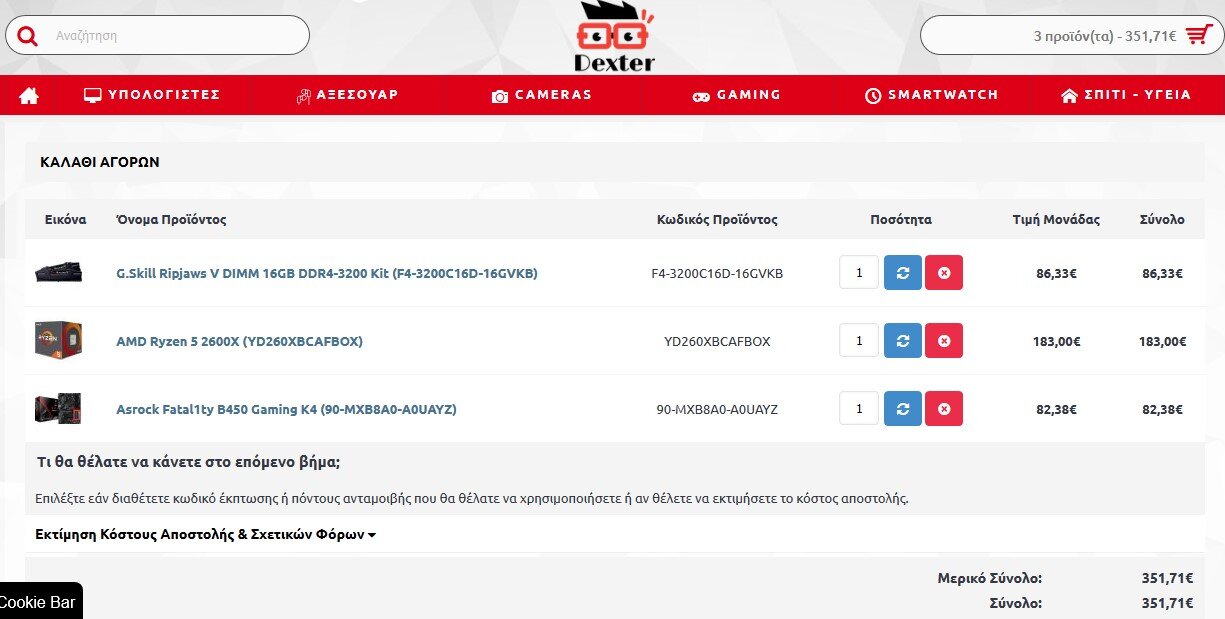Click the Κωδικός Προϊόντος column header
Screen dimensions: 1225x619
pos(717,219)
